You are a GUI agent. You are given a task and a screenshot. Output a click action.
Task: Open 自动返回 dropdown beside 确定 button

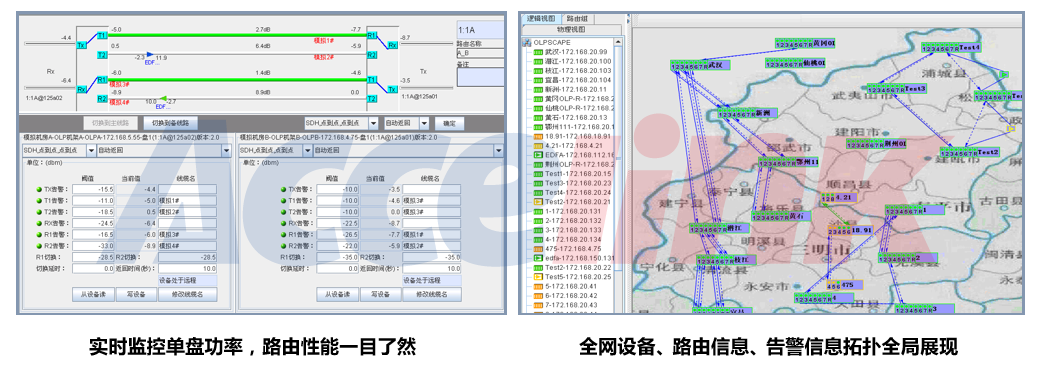[406, 123]
